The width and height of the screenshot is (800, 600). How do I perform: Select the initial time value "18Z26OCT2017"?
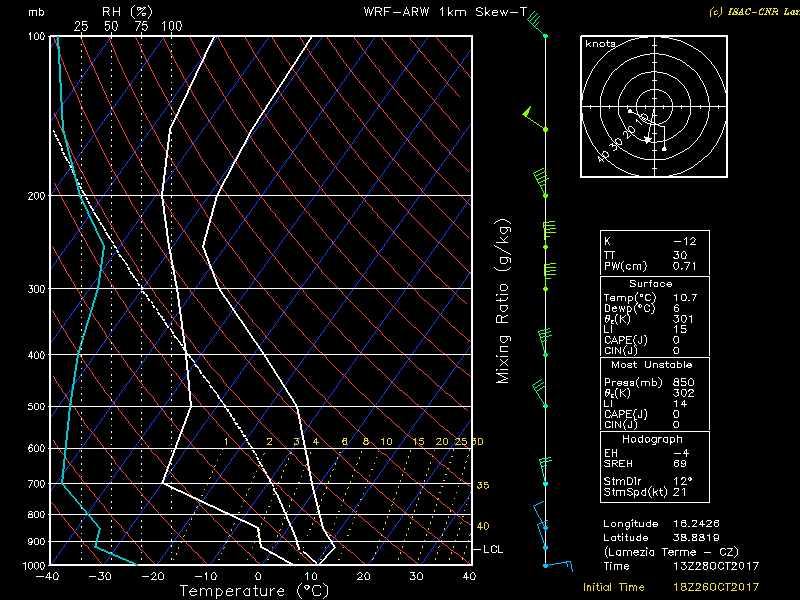point(716,587)
